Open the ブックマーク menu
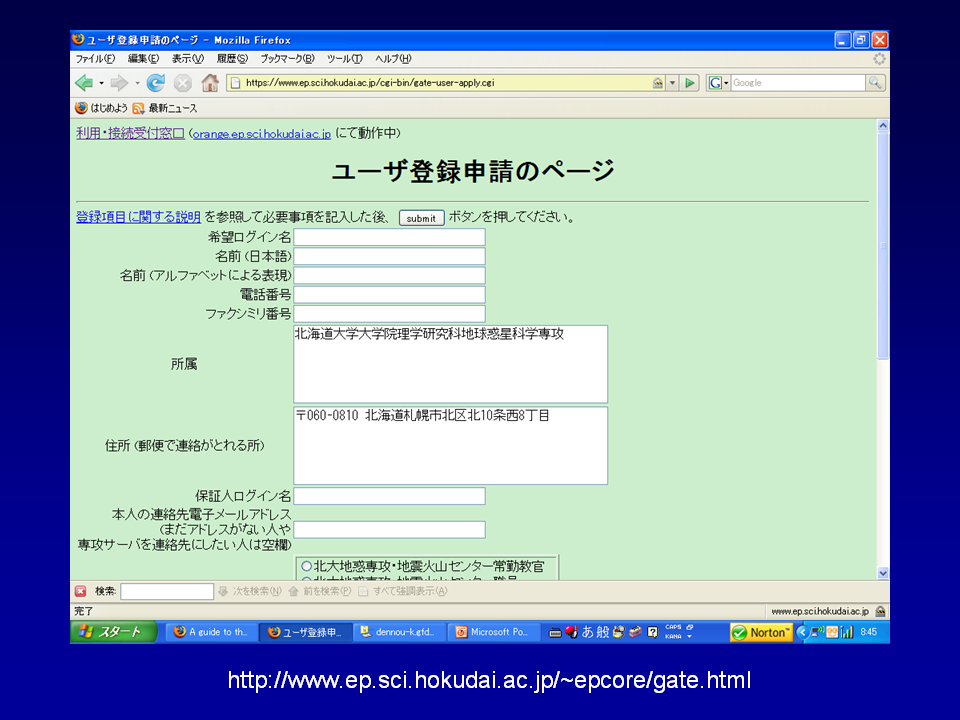Viewport: 960px width, 720px height. [287, 59]
